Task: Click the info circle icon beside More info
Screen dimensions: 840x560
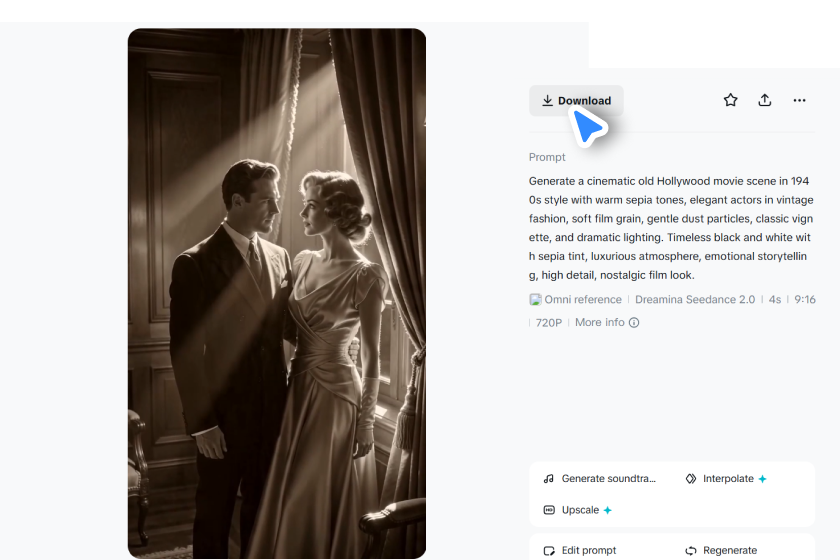Action: (x=634, y=323)
